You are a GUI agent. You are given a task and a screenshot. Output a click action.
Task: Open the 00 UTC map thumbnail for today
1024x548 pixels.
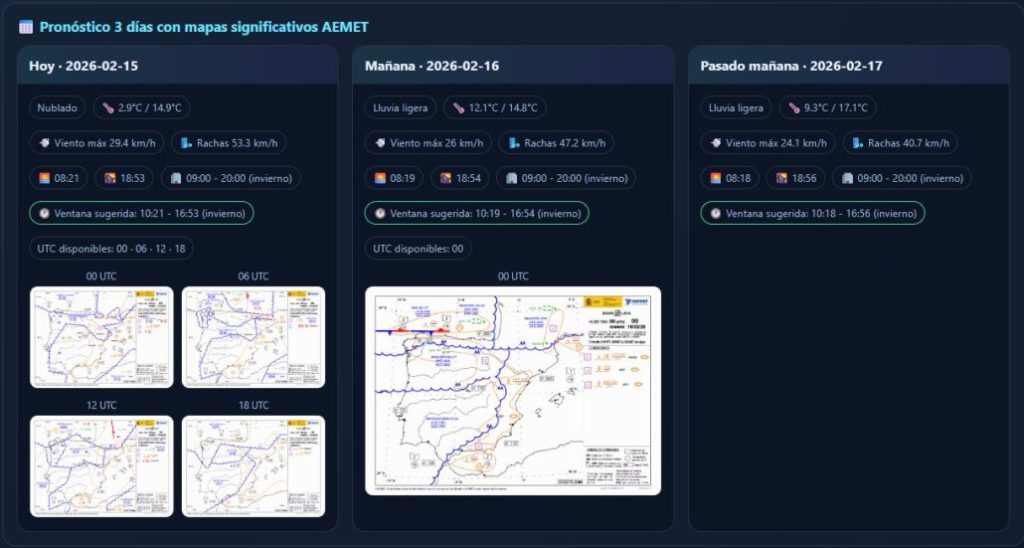click(x=101, y=337)
